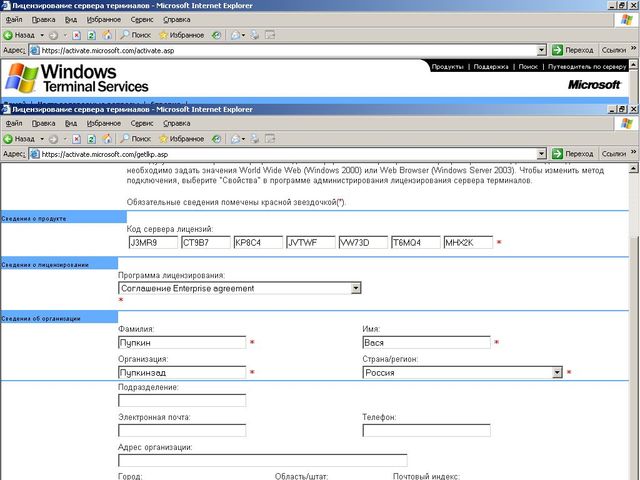640x480 pixels.
Task: Click Edit icon in front window toolbar
Action: point(270,139)
